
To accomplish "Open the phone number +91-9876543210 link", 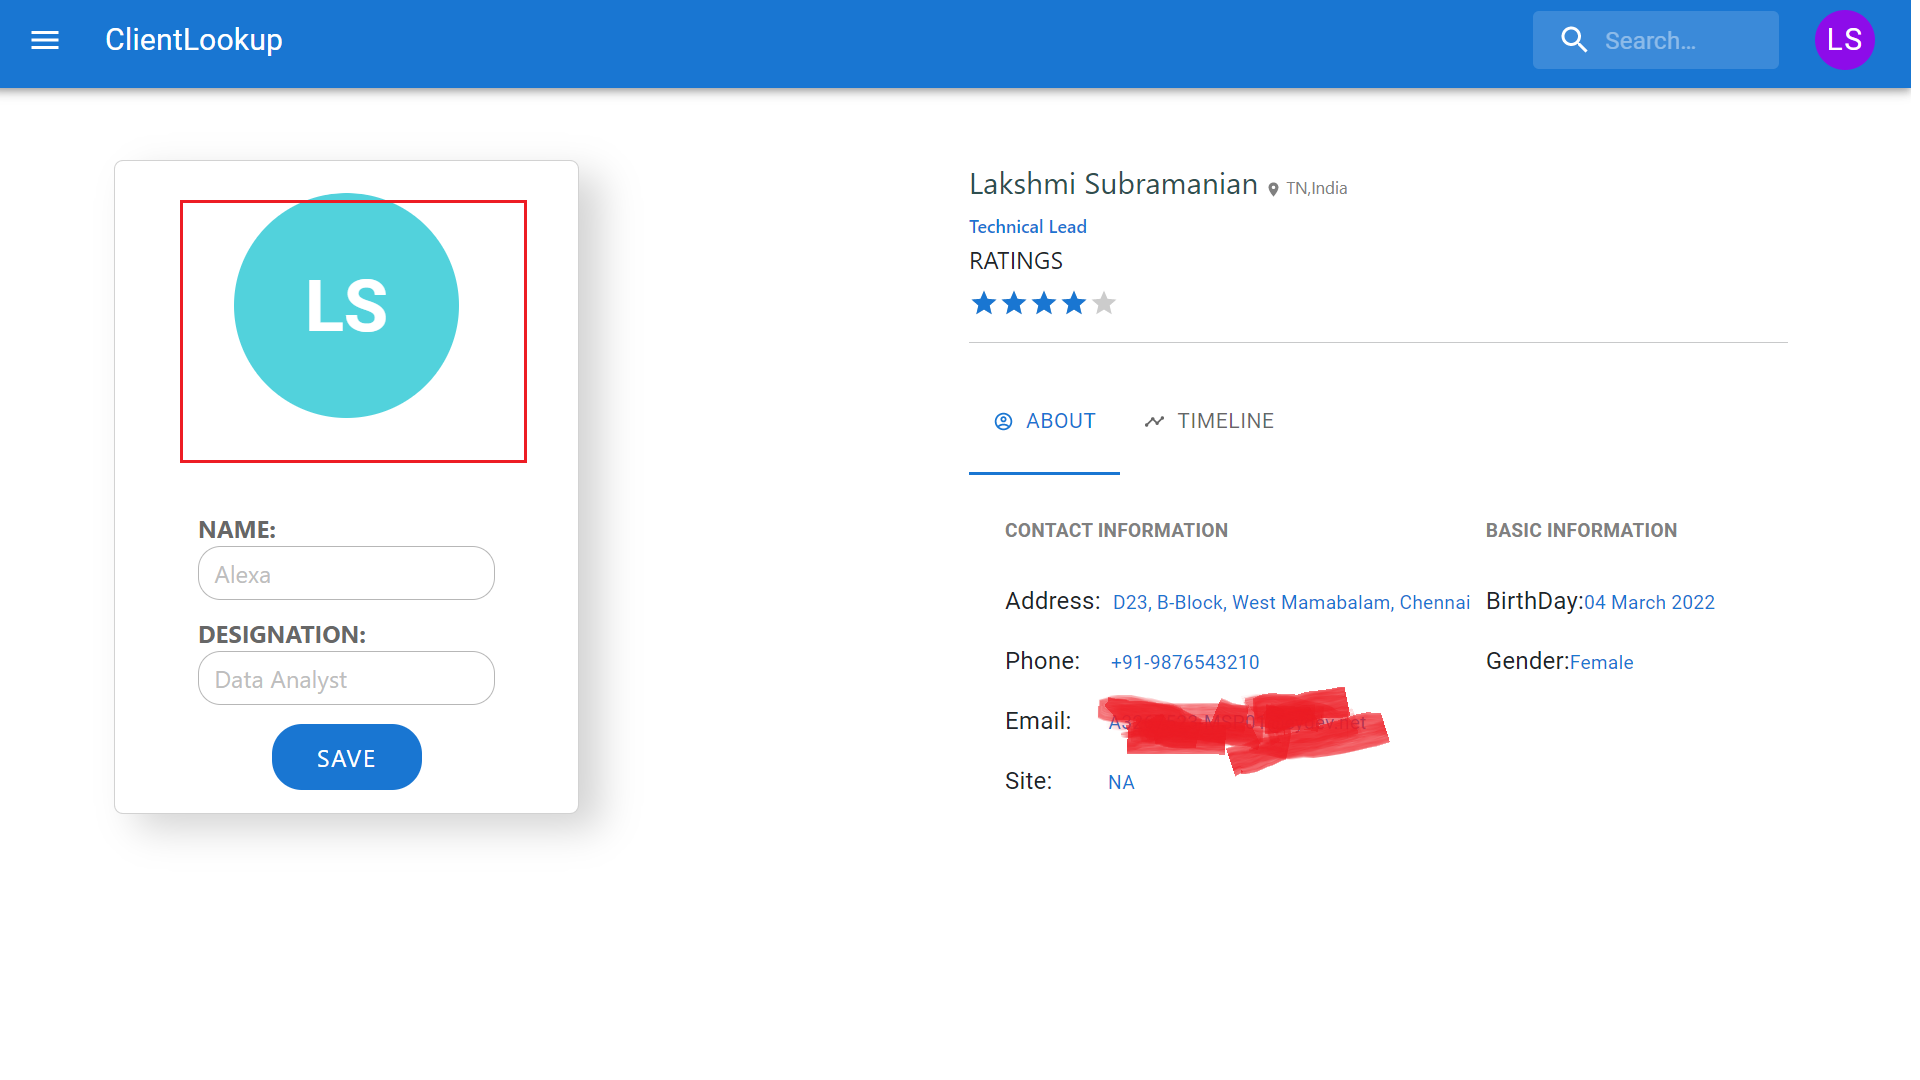I will pyautogui.click(x=1185, y=662).
